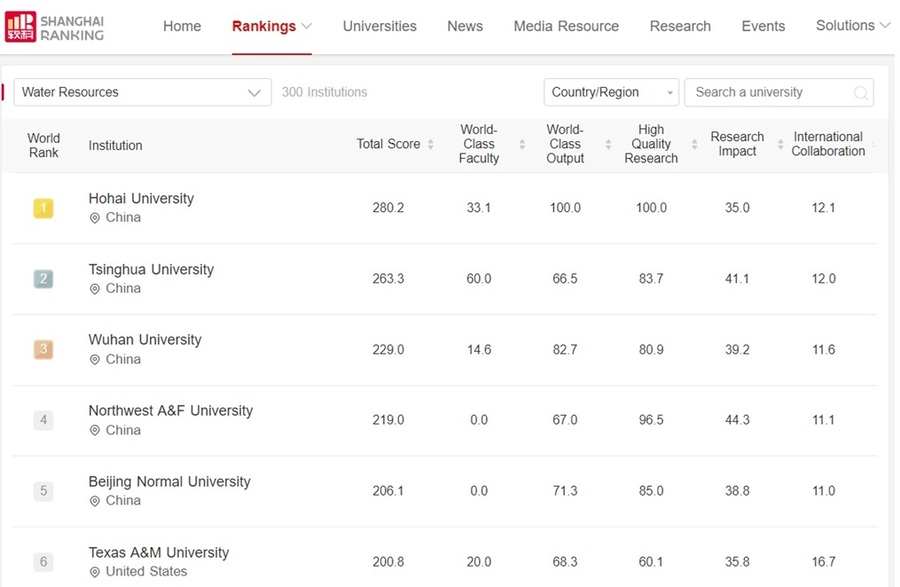Open the News page
Image resolution: width=900 pixels, height=587 pixels.
(x=465, y=26)
